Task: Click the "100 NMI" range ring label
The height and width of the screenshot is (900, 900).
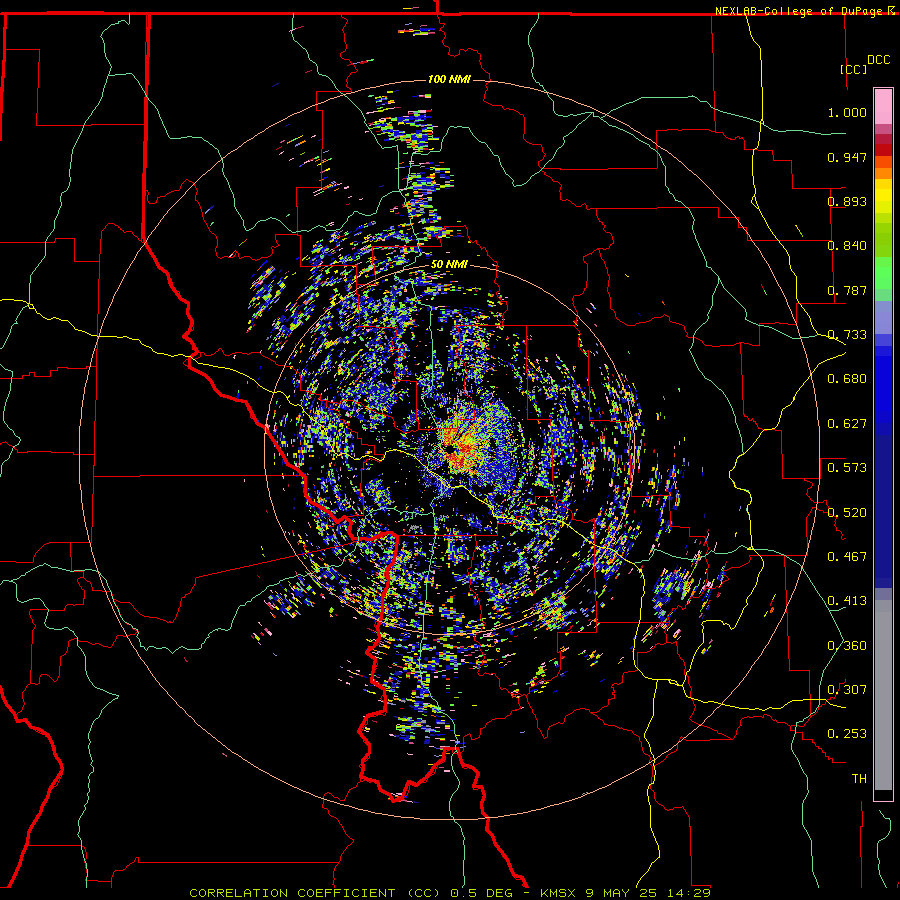Action: click(x=449, y=79)
